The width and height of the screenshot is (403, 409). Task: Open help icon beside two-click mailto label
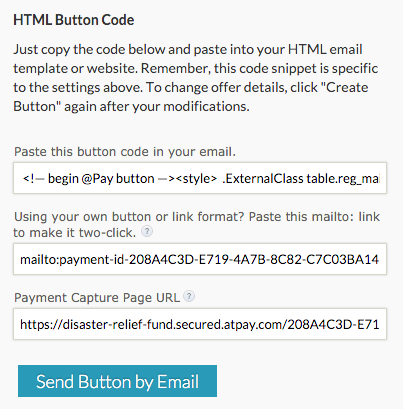coord(147,231)
